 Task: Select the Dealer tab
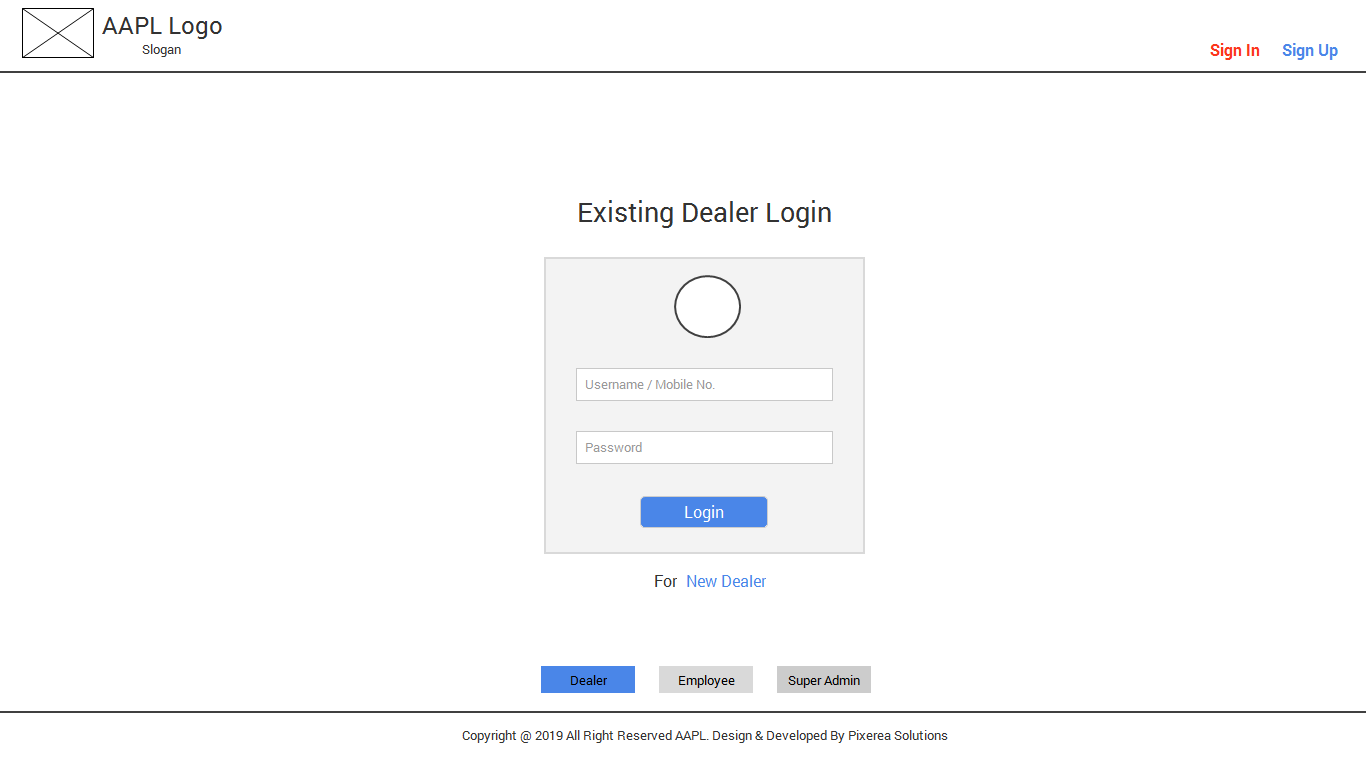588,680
